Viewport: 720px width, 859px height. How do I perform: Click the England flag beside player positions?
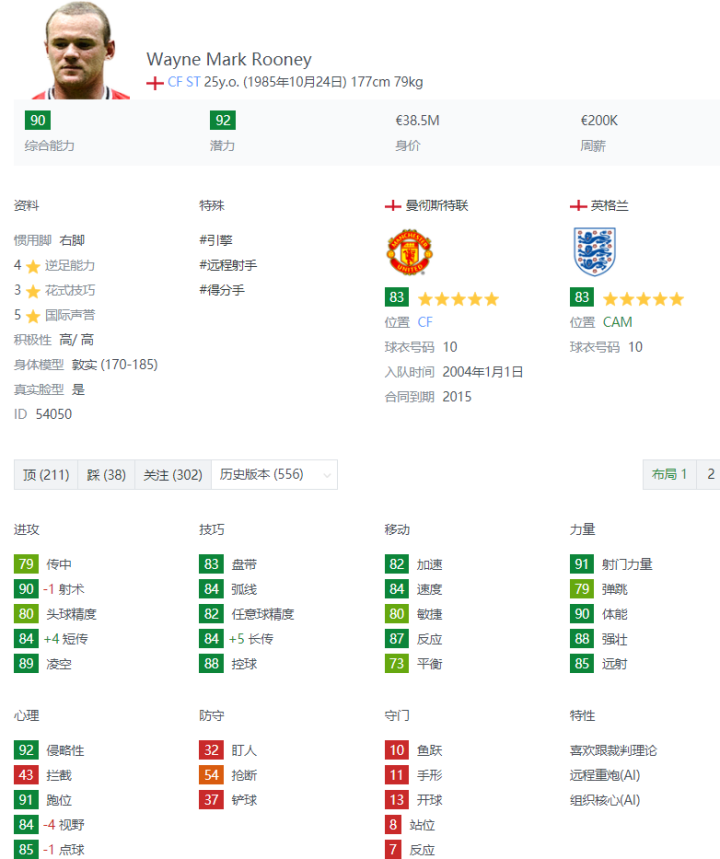[x=155, y=83]
